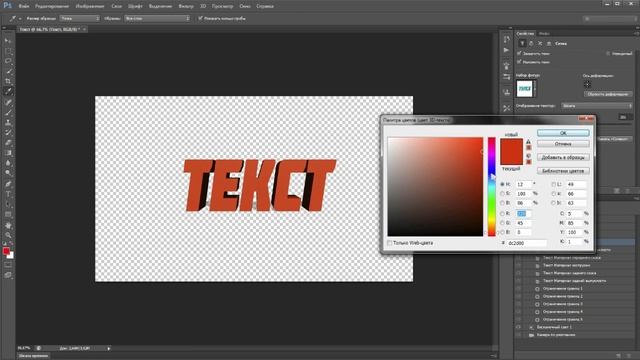The image size is (640, 360).
Task: Click the deformation axis selector icon
Action: click(587, 84)
